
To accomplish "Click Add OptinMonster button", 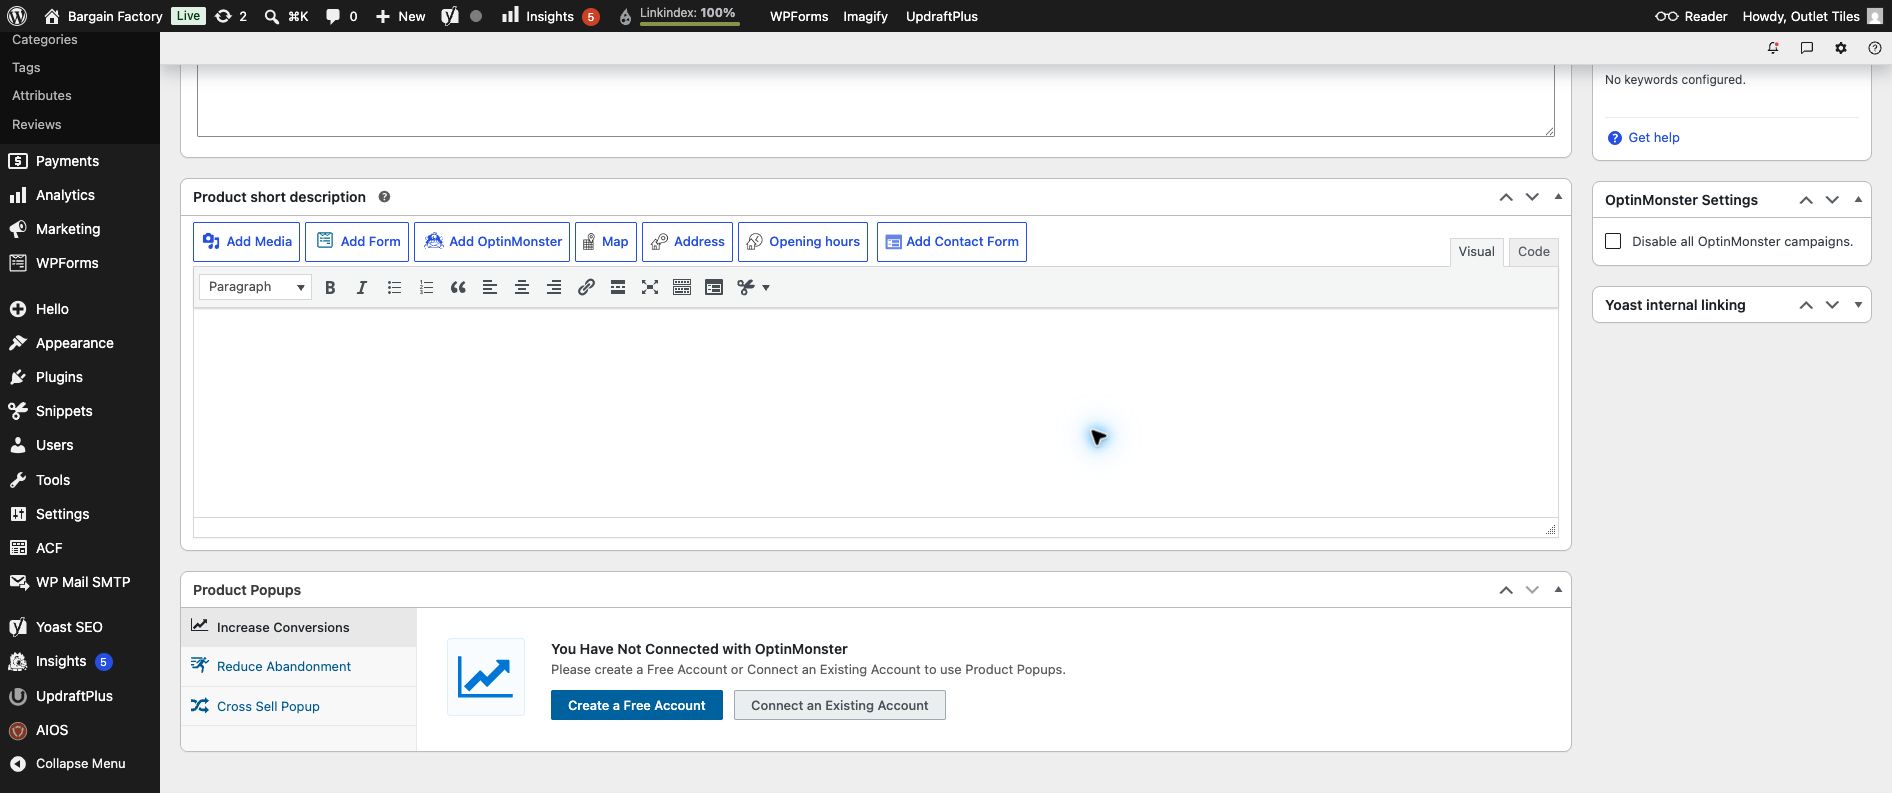I will (x=492, y=242).
